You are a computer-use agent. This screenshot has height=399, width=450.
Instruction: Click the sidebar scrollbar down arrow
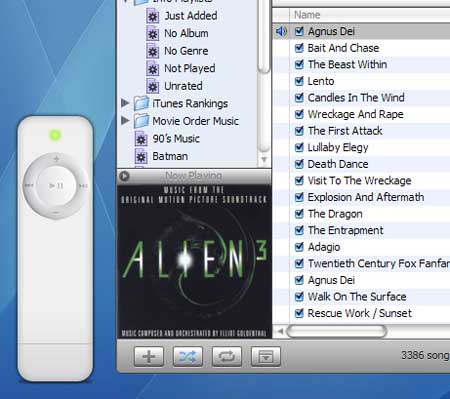(264, 160)
